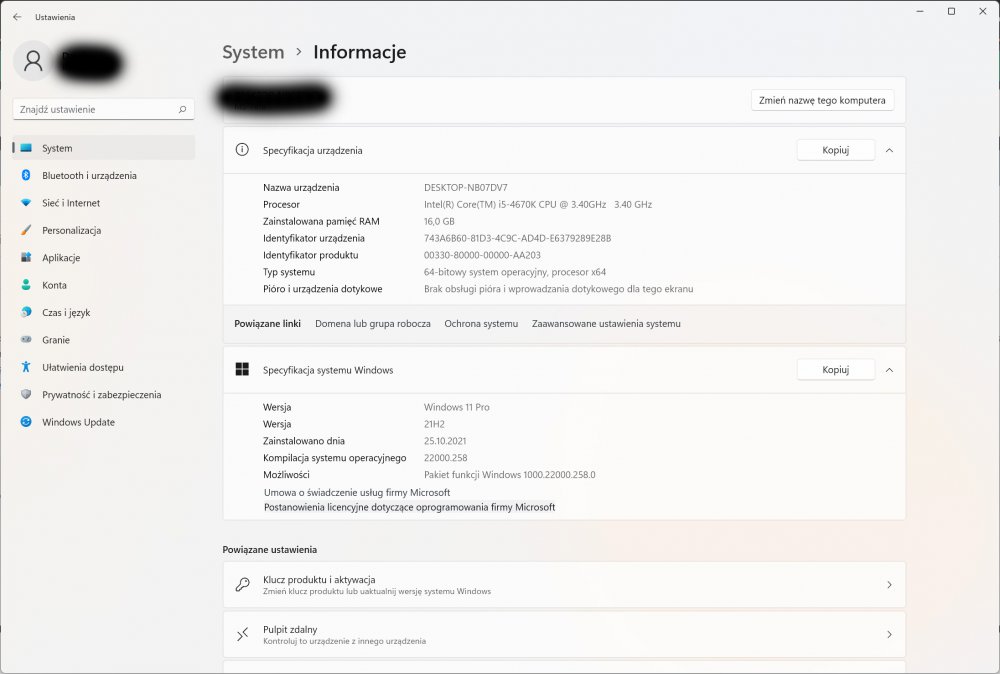Click Zmień nazwę tego komputera button
The height and width of the screenshot is (674, 1000).
(x=822, y=100)
